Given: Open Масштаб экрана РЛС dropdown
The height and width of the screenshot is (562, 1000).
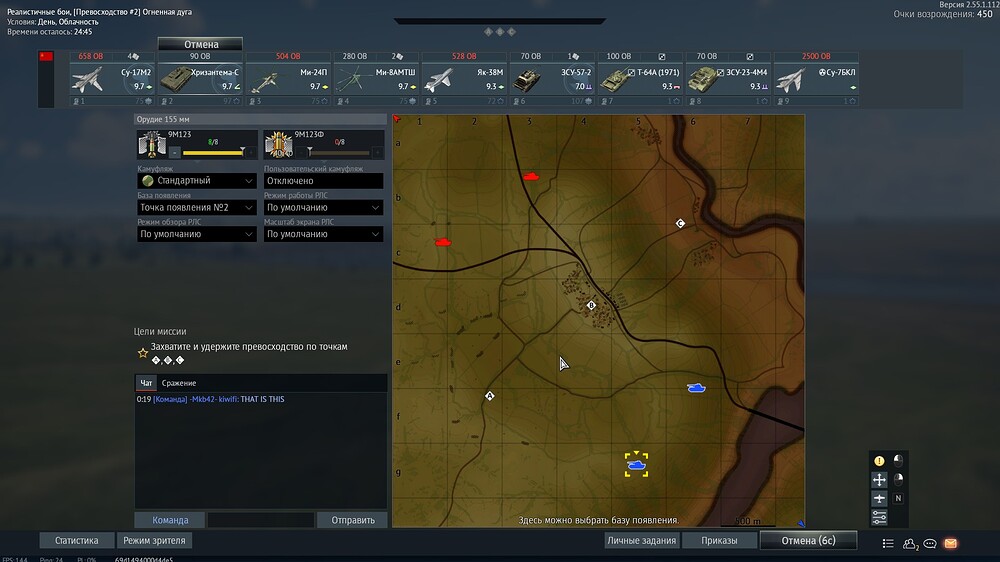Looking at the screenshot, I should tap(323, 234).
